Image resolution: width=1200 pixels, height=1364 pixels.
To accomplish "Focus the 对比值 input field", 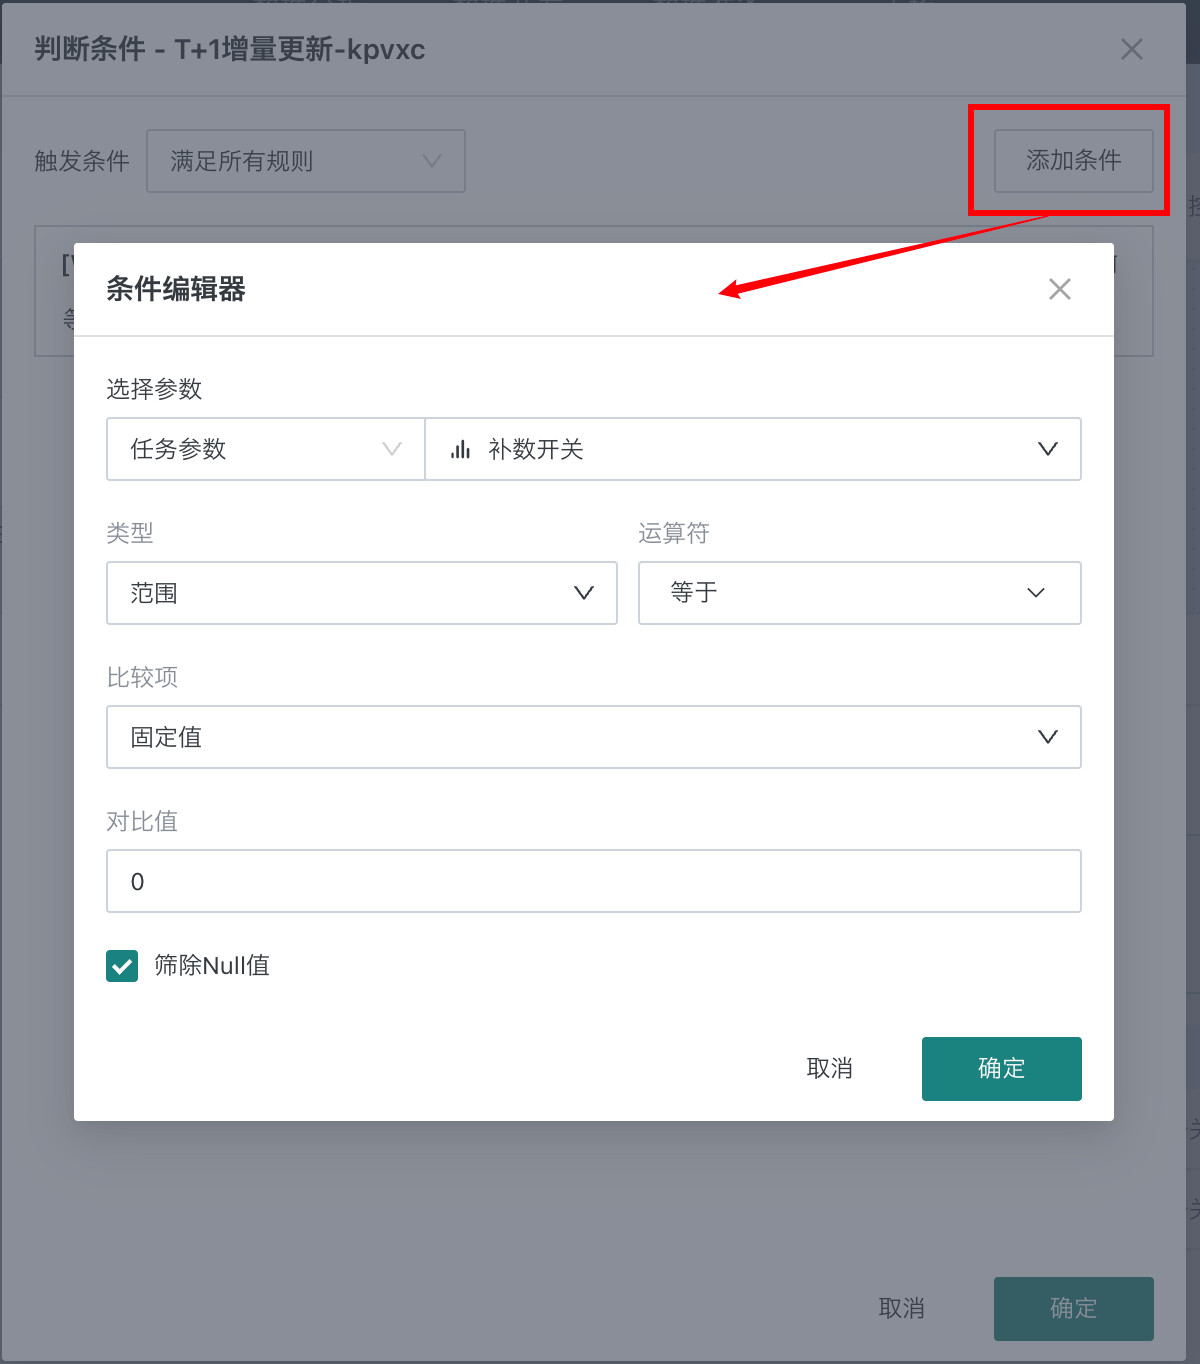I will click(x=593, y=882).
